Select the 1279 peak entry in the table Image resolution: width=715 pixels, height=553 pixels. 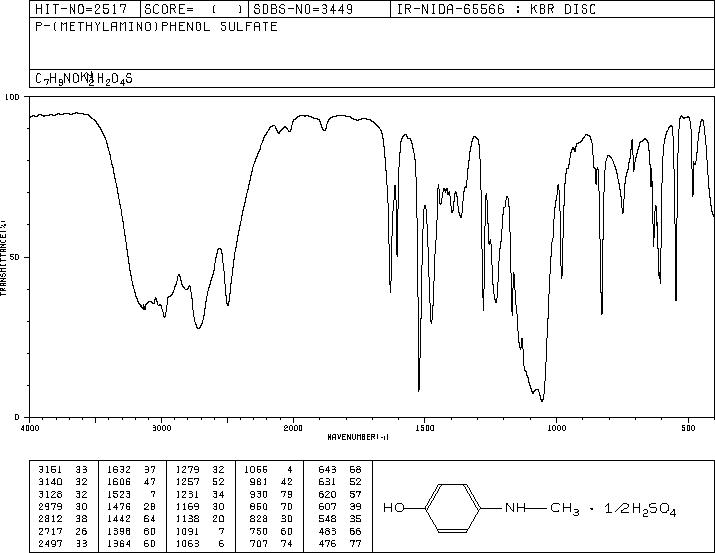pyautogui.click(x=200, y=469)
